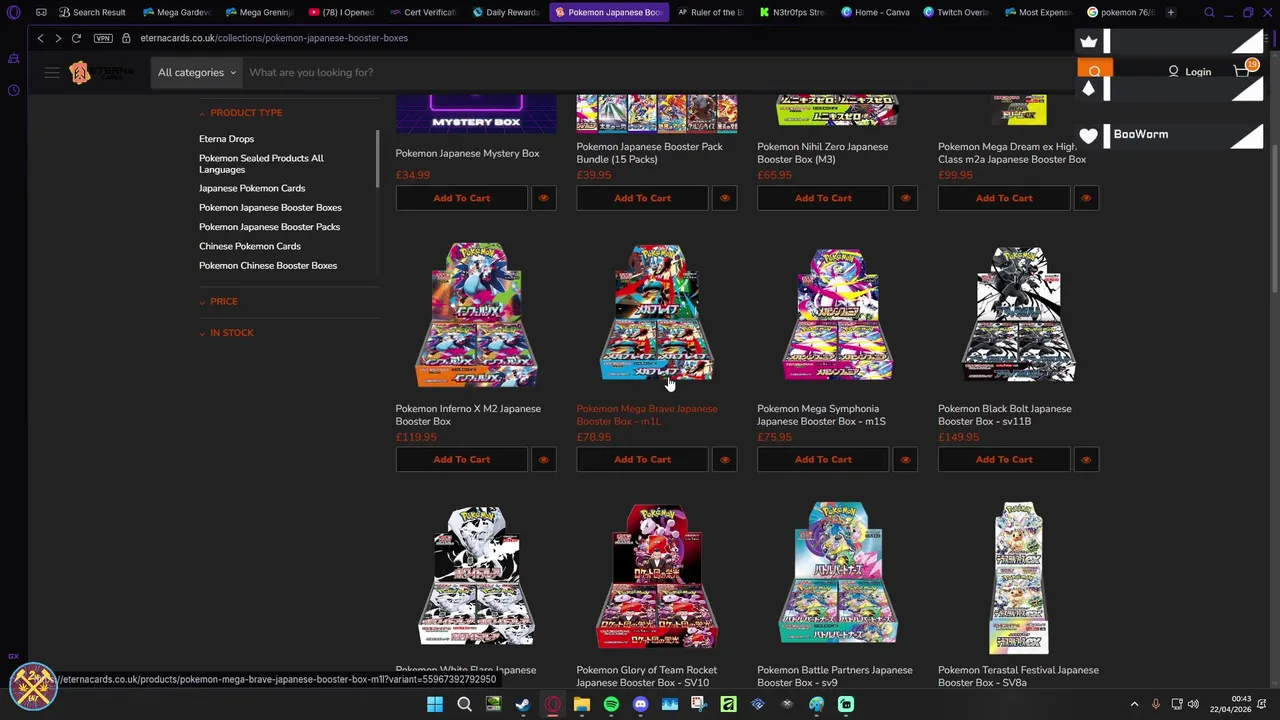The width and height of the screenshot is (1280, 720).
Task: Add Pokemon Japanese Mystery Box to cart
Action: (462, 198)
